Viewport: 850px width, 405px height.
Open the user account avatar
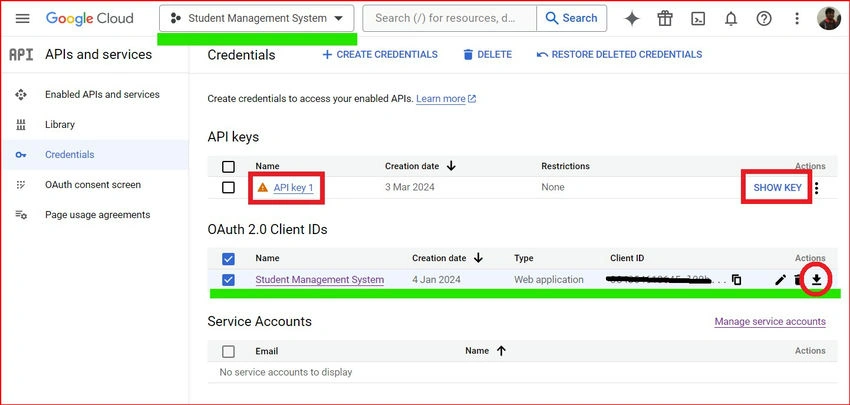pos(829,18)
